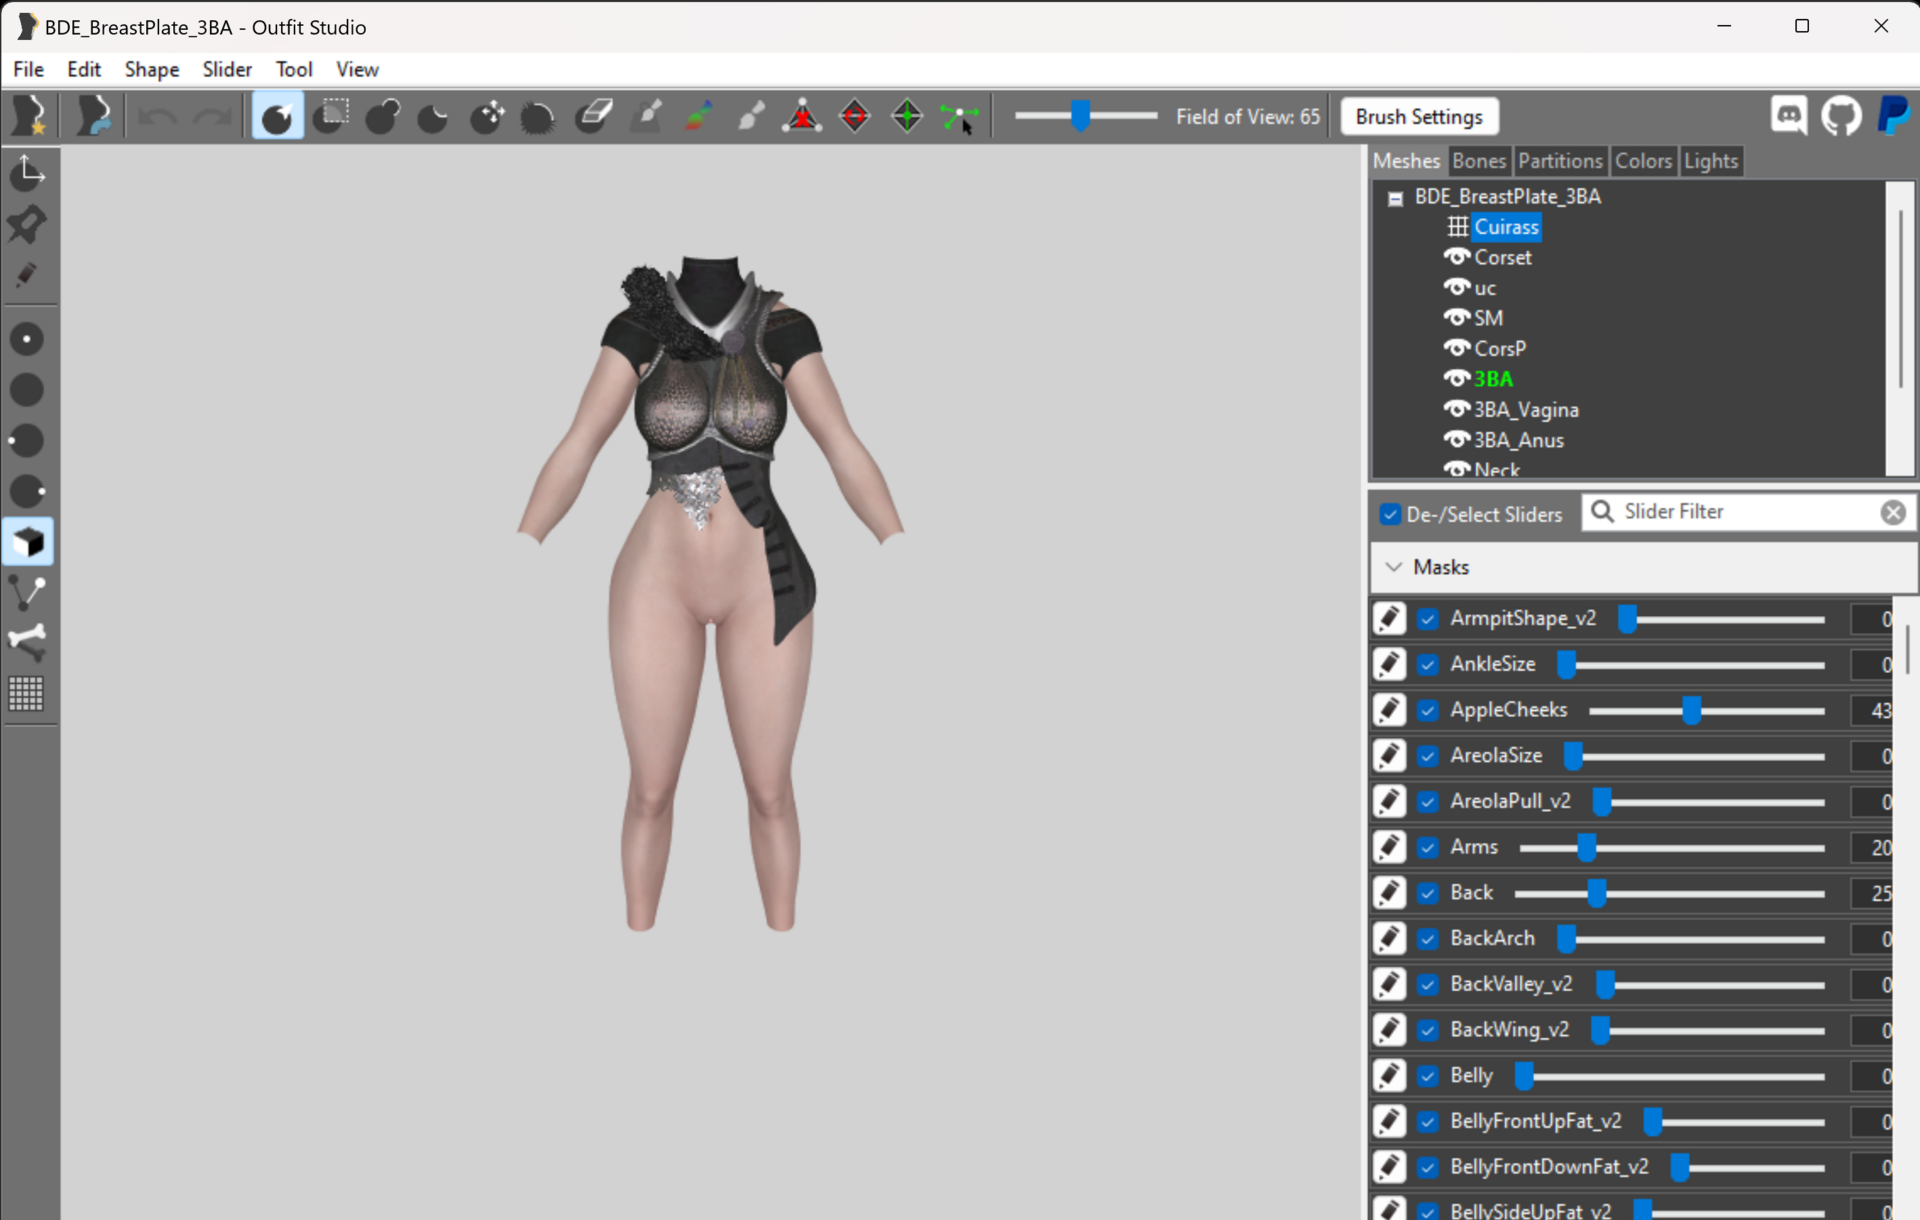Click the Redo arrow icon
Image resolution: width=1920 pixels, height=1220 pixels.
tap(211, 117)
